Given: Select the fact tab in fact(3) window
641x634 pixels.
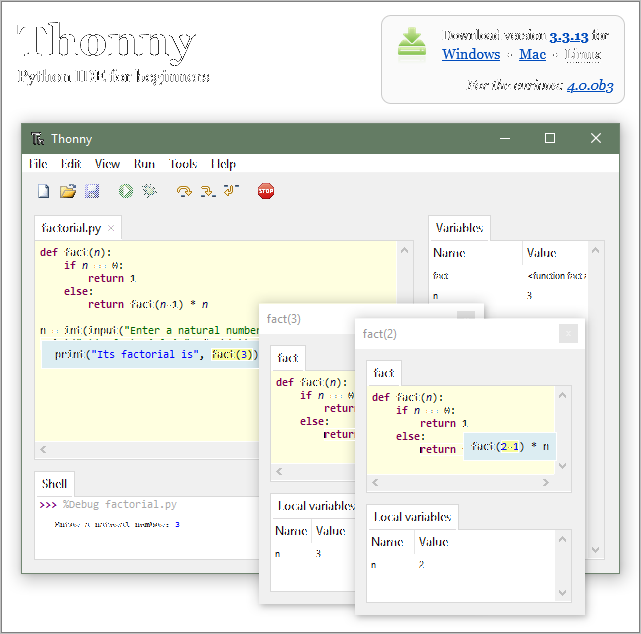Looking at the screenshot, I should (288, 358).
